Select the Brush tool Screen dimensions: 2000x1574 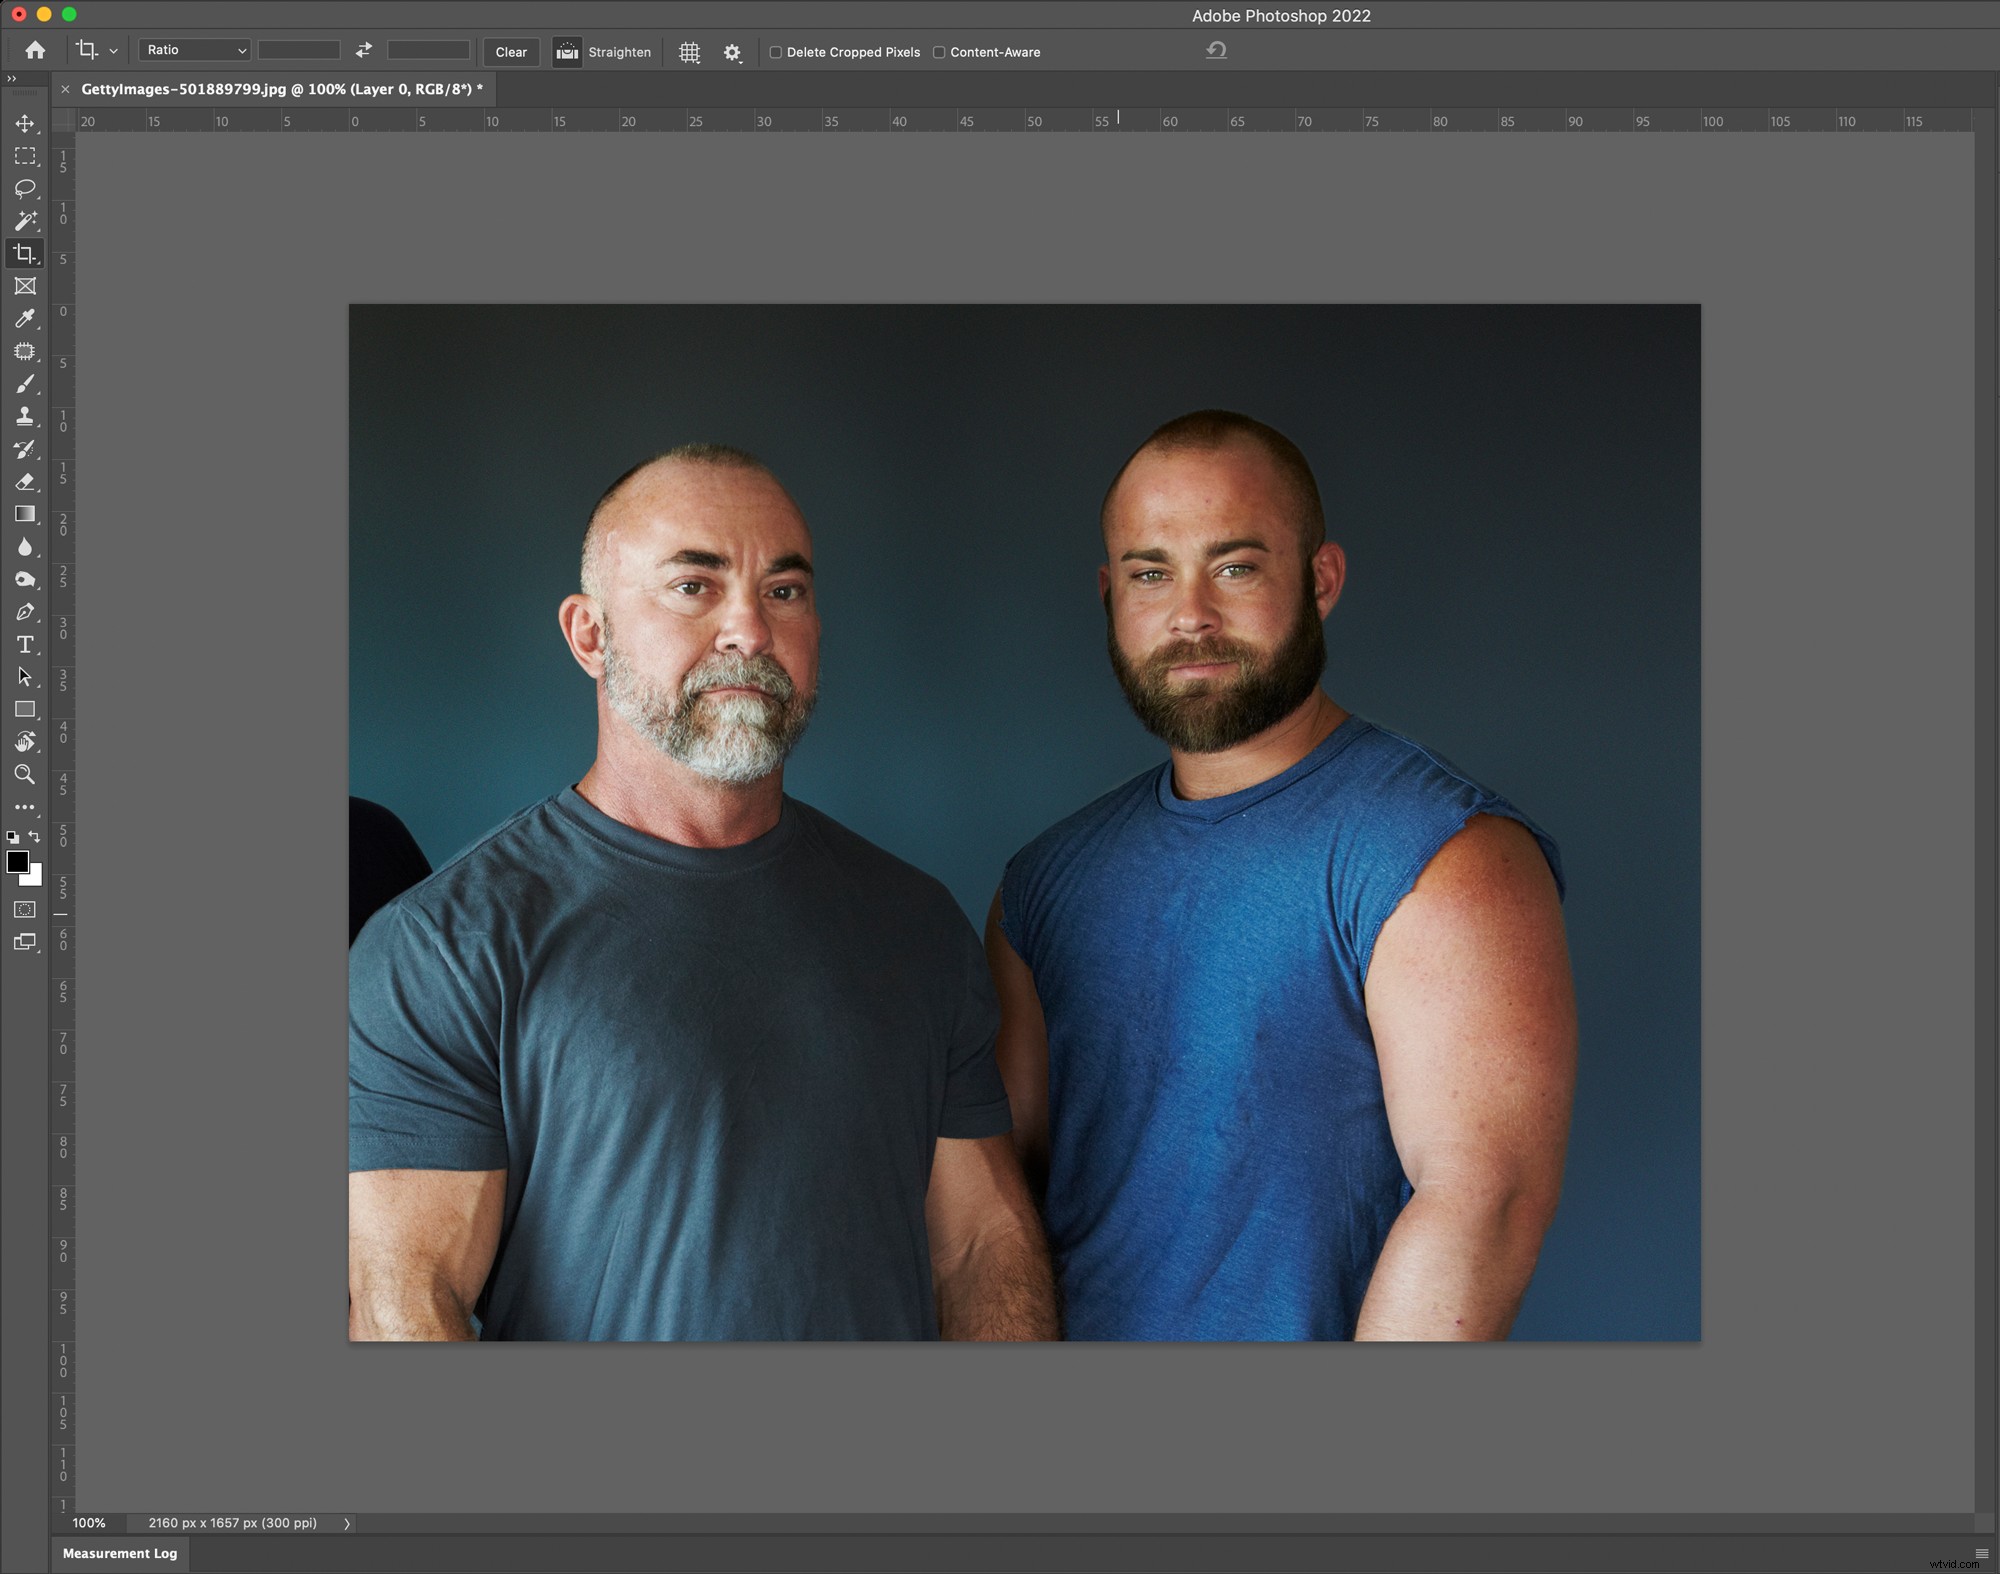(x=25, y=384)
